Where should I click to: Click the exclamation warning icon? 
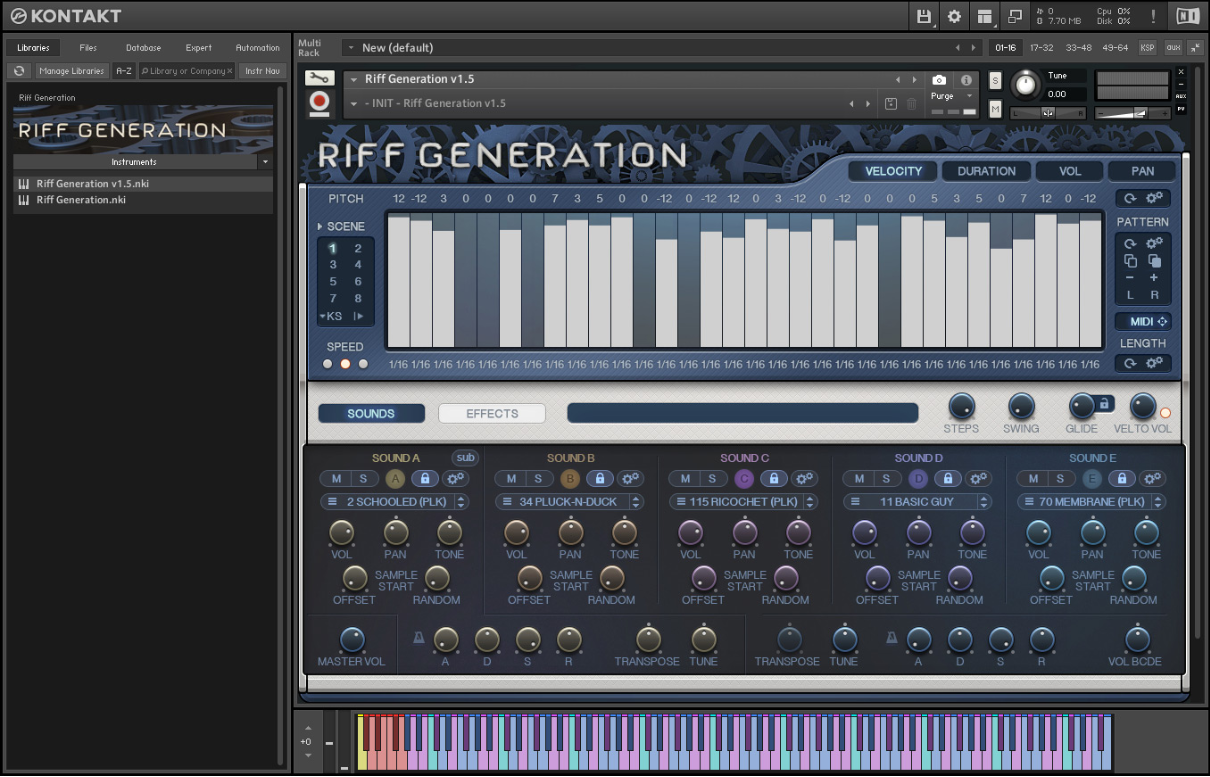(x=1153, y=16)
